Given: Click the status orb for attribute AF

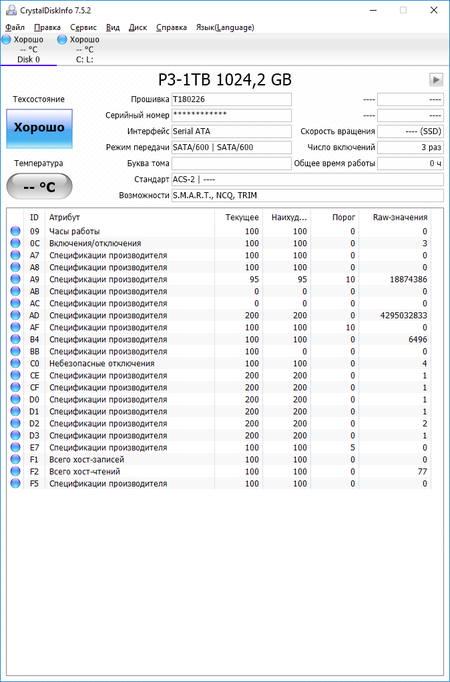Looking at the screenshot, I should tap(15, 327).
